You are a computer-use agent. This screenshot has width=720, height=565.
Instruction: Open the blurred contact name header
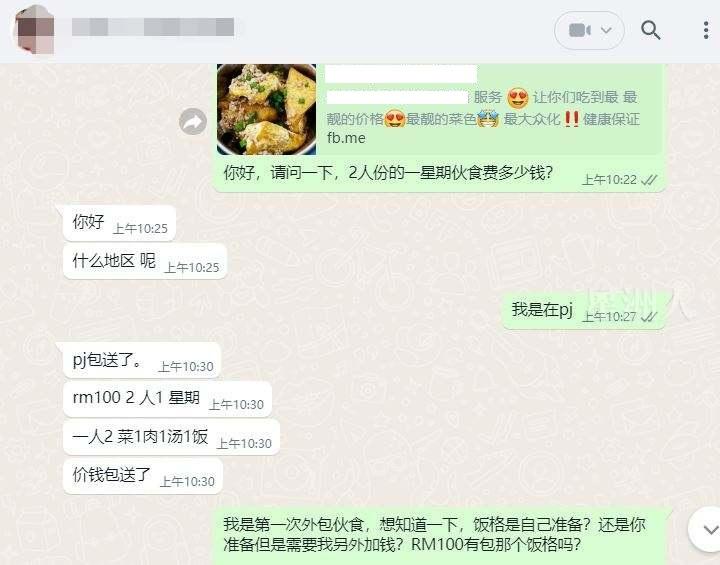coord(153,27)
